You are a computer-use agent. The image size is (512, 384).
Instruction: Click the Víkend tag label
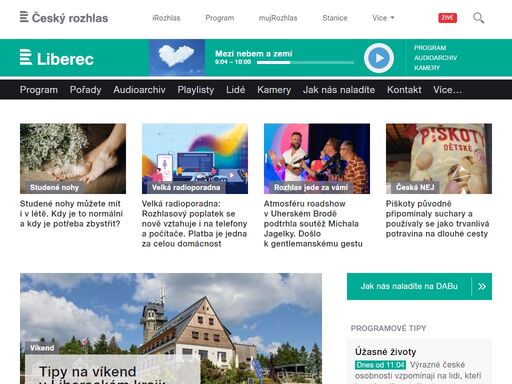point(42,348)
